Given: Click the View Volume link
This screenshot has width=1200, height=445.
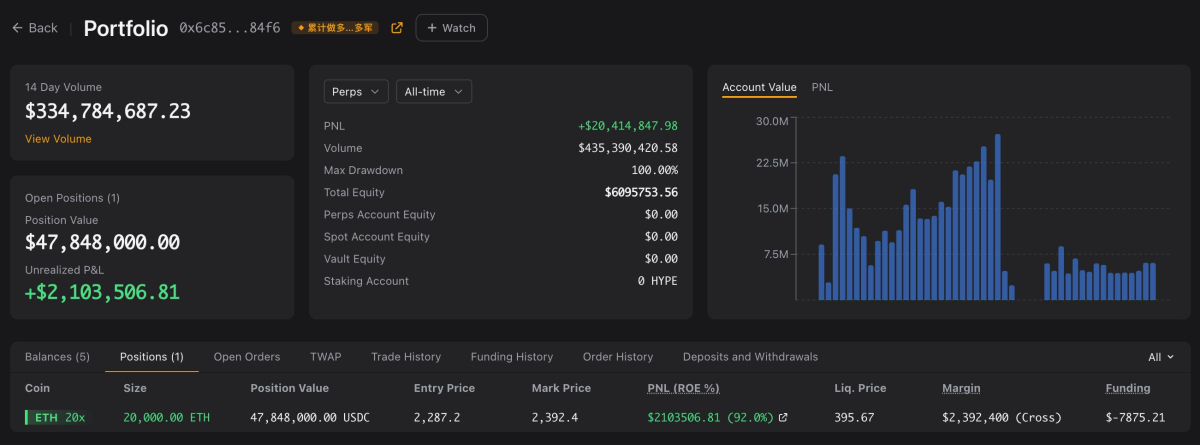Looking at the screenshot, I should point(58,139).
